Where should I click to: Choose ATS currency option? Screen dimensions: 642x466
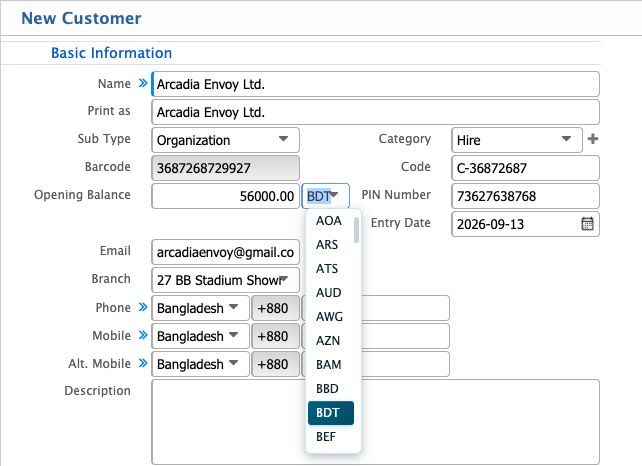click(330, 269)
